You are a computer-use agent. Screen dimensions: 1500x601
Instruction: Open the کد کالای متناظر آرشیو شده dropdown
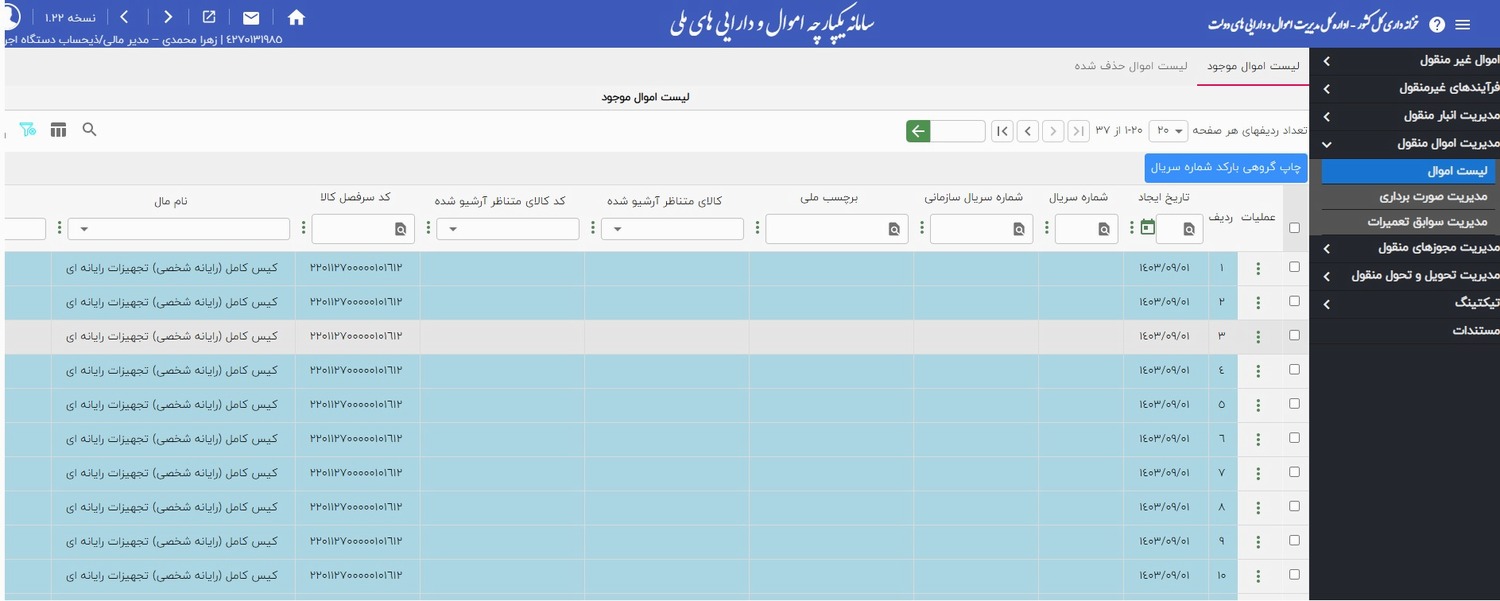[509, 229]
